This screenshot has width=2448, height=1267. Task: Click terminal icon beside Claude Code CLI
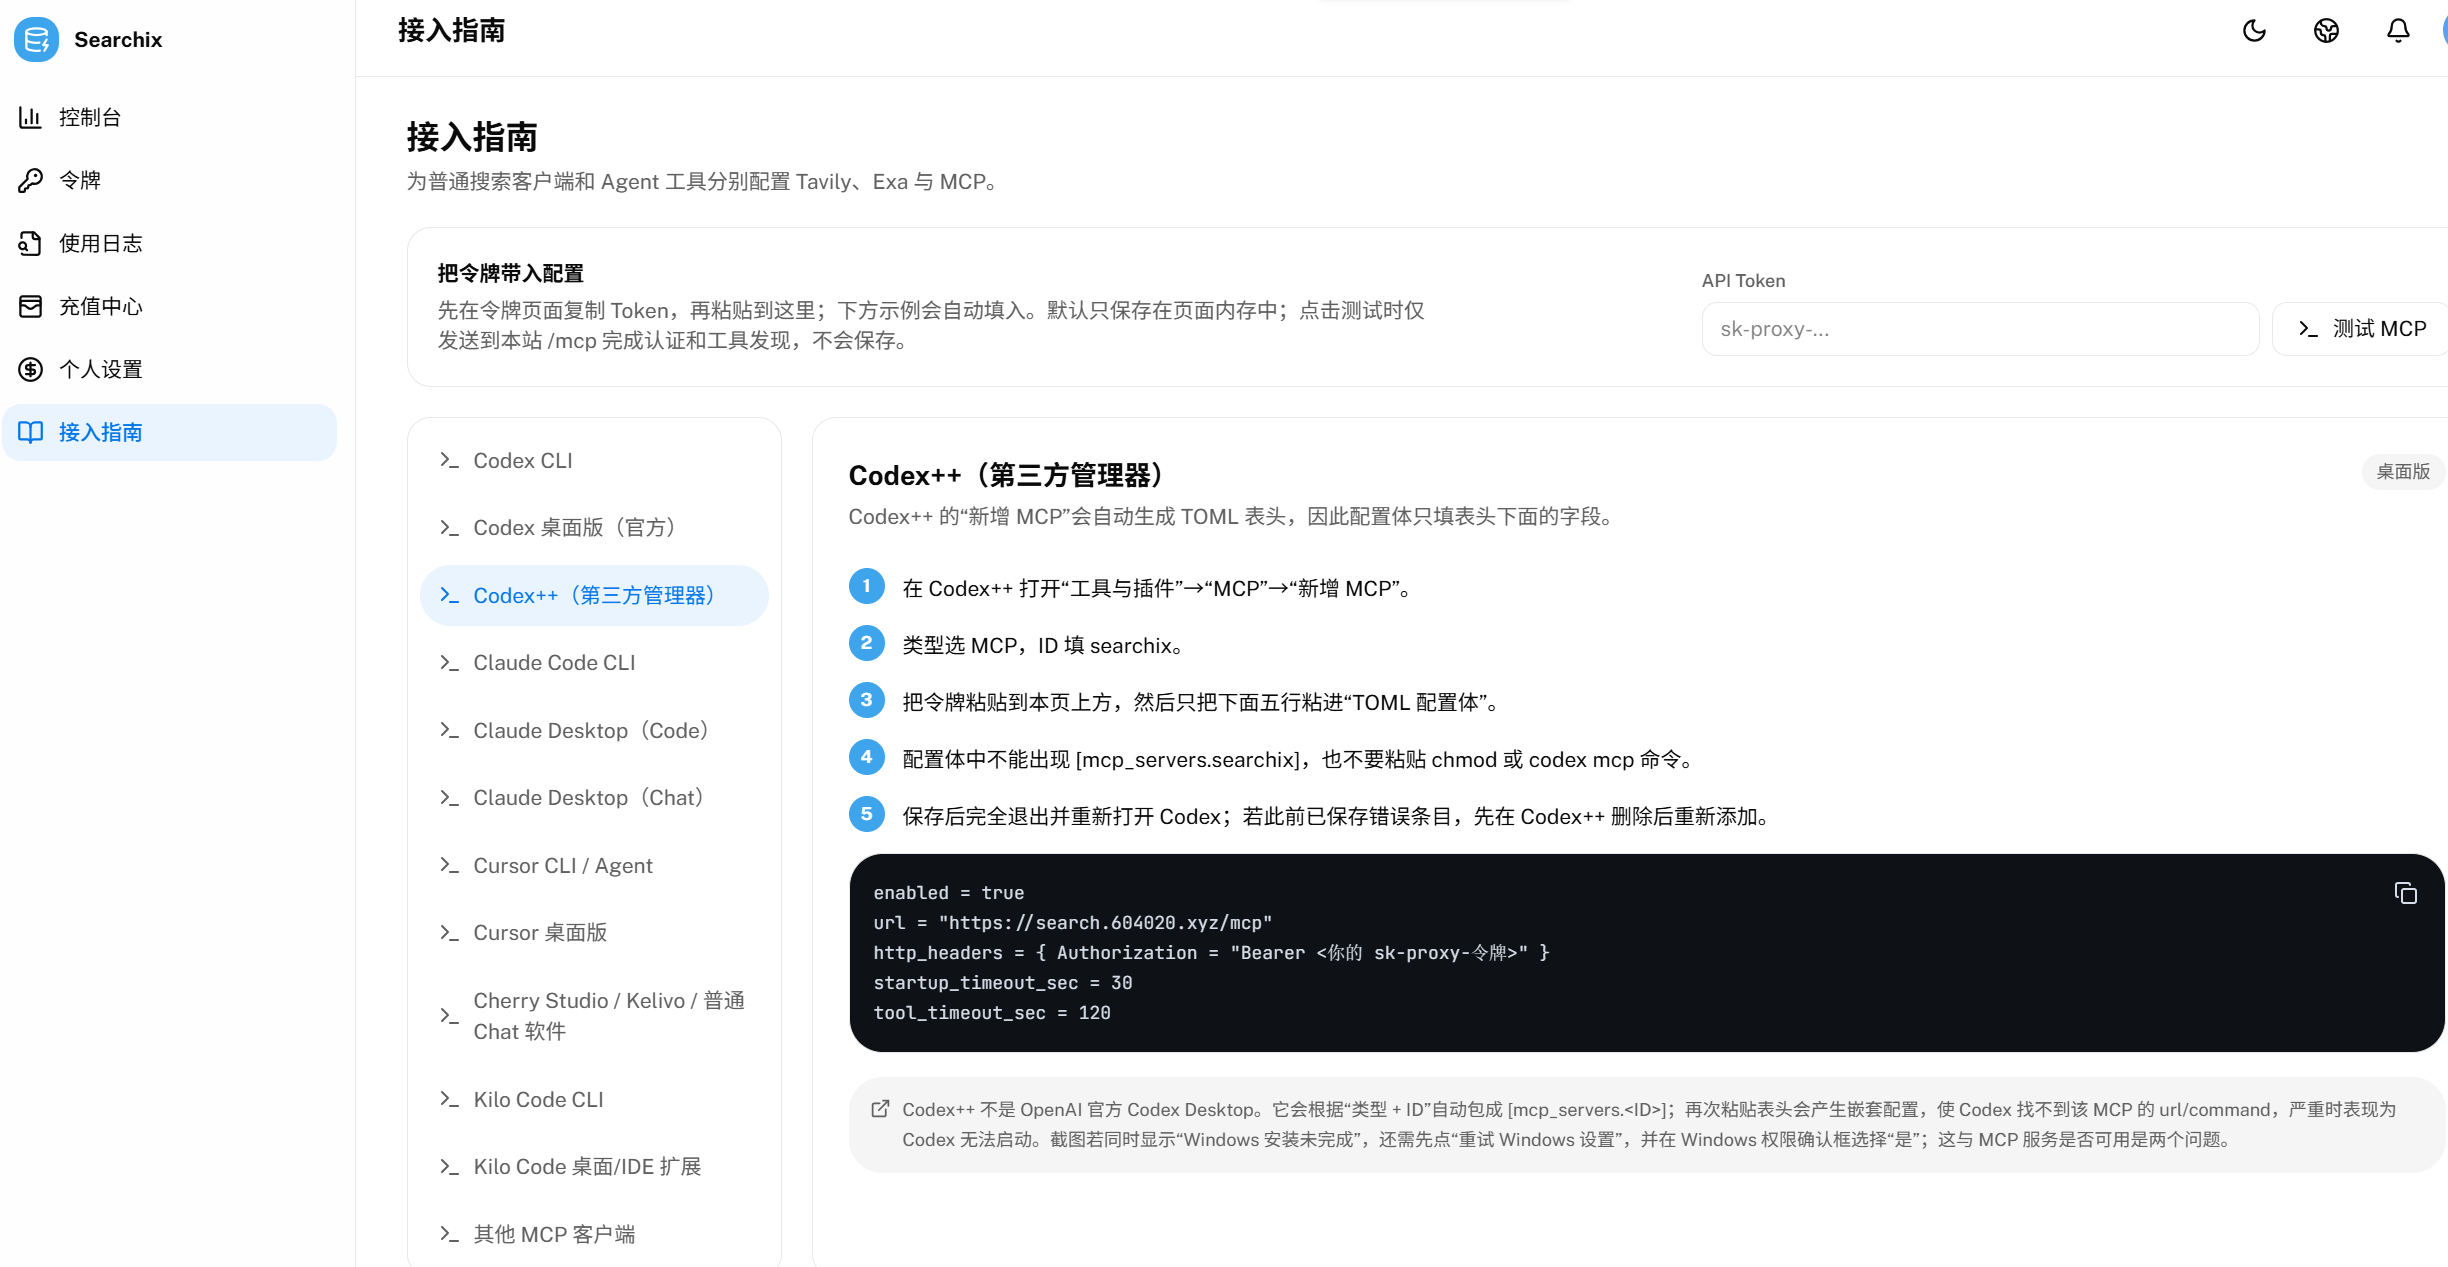coord(449,663)
